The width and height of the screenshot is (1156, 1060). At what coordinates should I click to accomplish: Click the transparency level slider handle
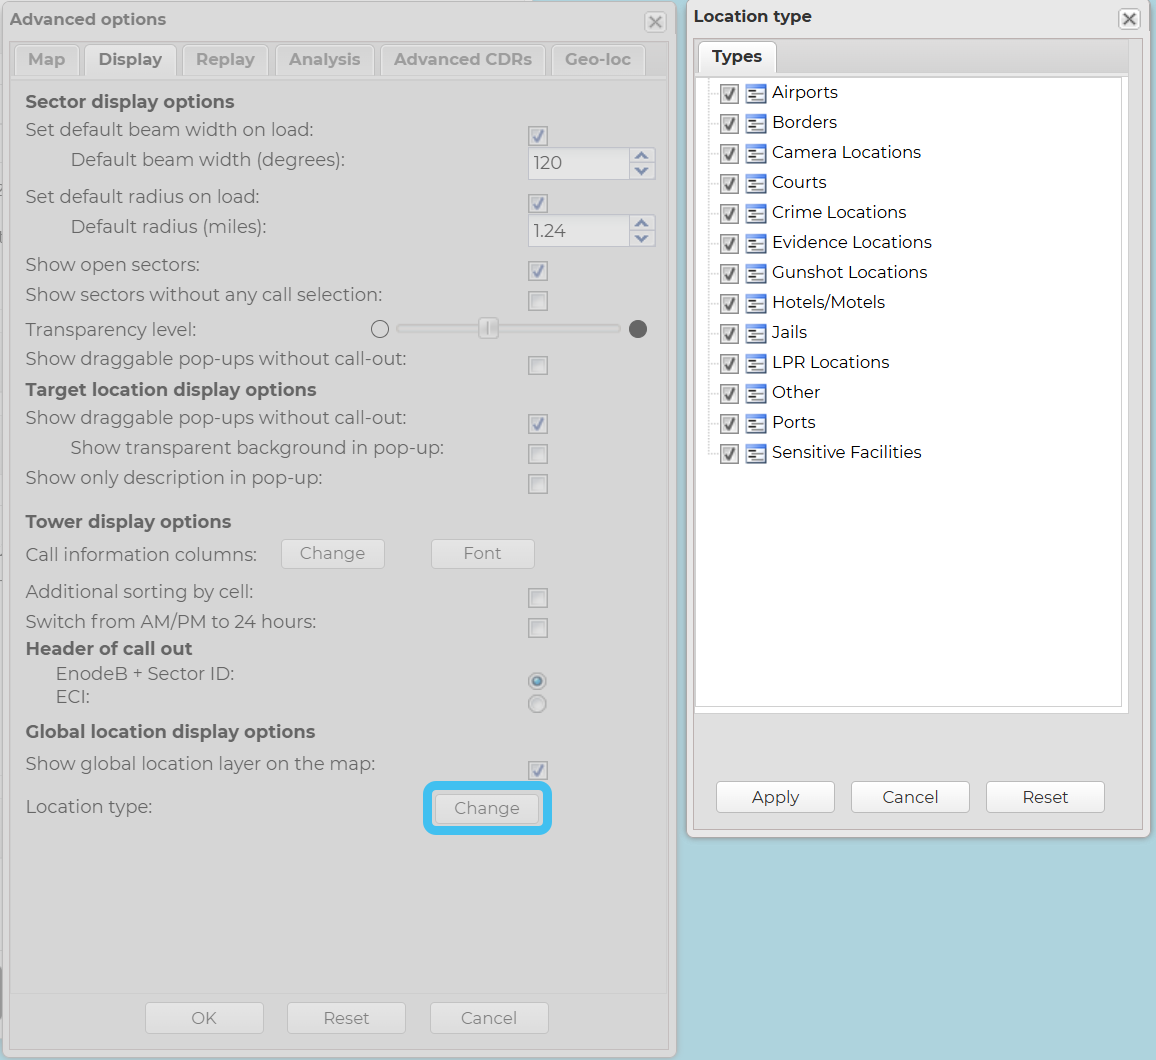pos(488,328)
